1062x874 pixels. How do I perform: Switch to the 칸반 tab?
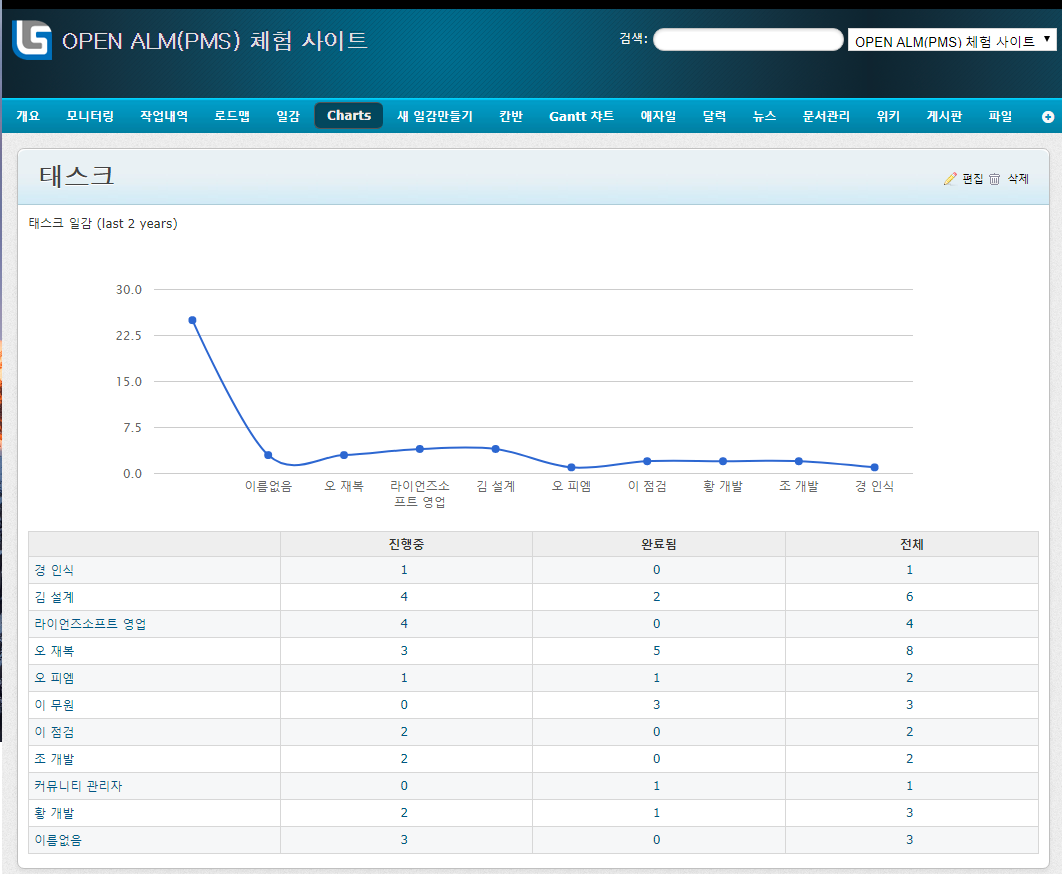[510, 116]
